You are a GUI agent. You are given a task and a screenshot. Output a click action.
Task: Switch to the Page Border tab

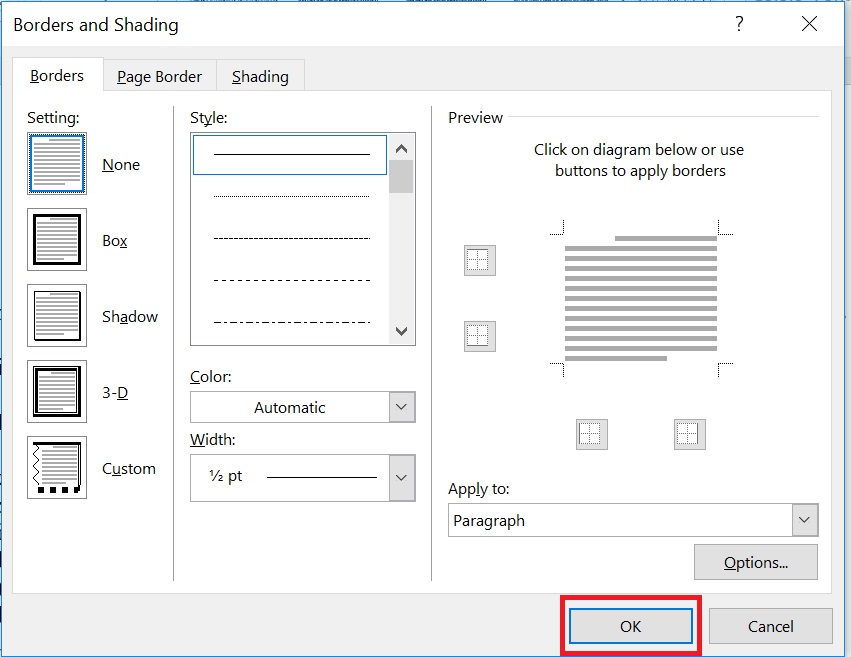coord(160,76)
